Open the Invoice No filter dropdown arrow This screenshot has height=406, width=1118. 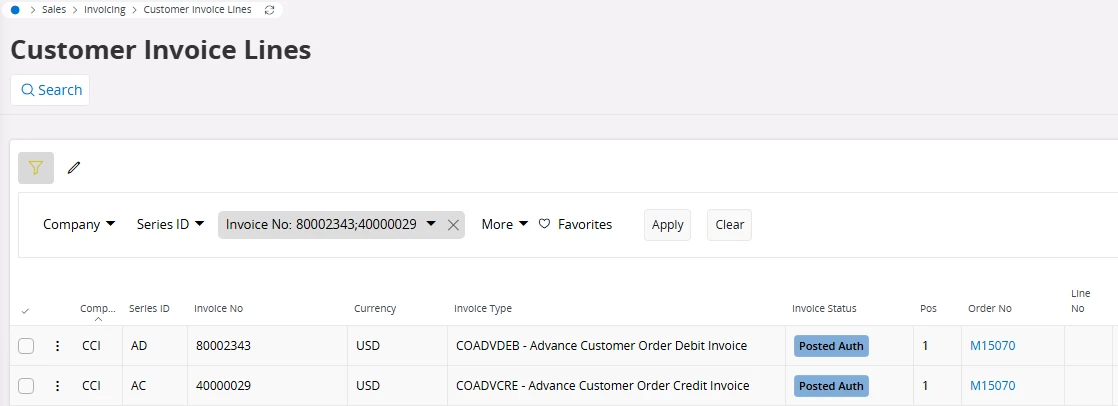(431, 224)
